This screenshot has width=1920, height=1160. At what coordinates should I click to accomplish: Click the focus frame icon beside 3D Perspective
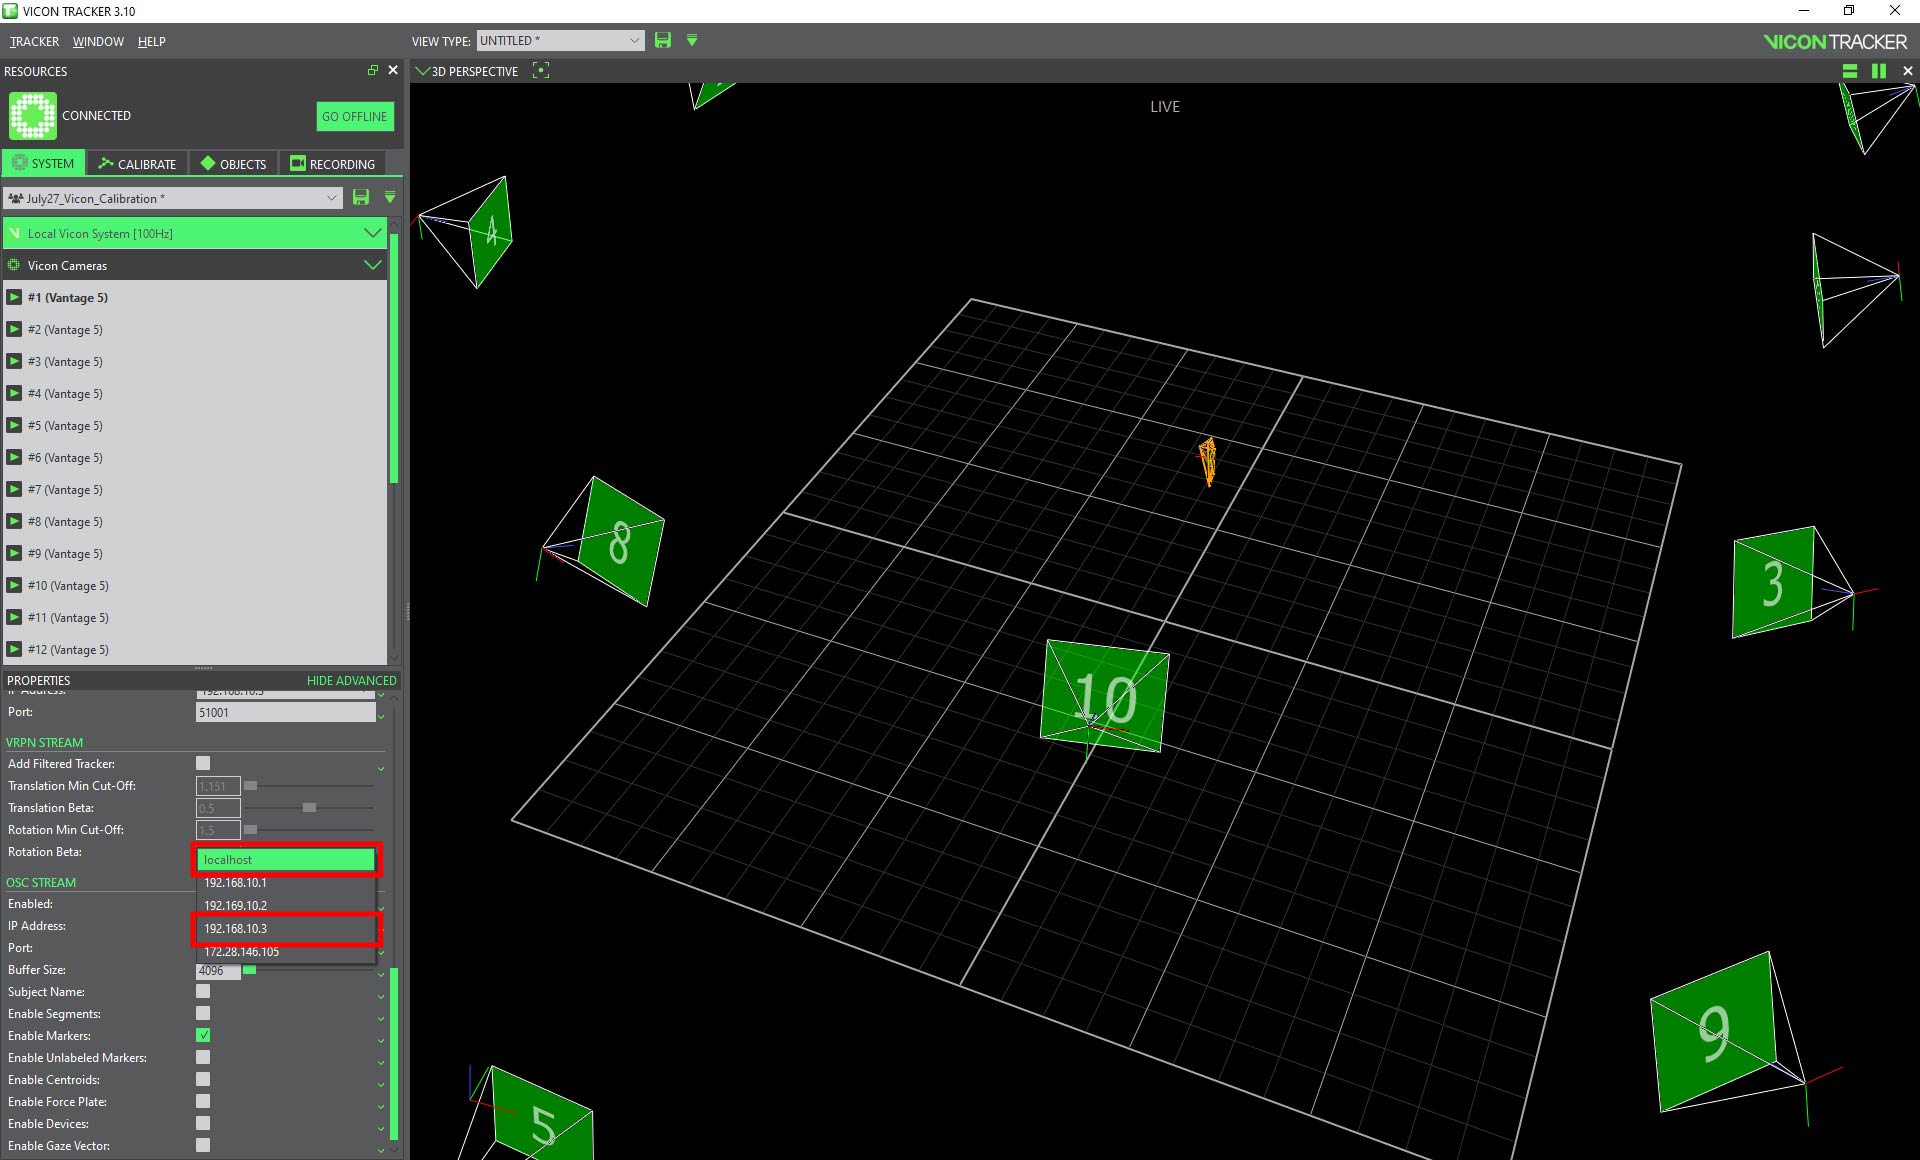[x=541, y=71]
